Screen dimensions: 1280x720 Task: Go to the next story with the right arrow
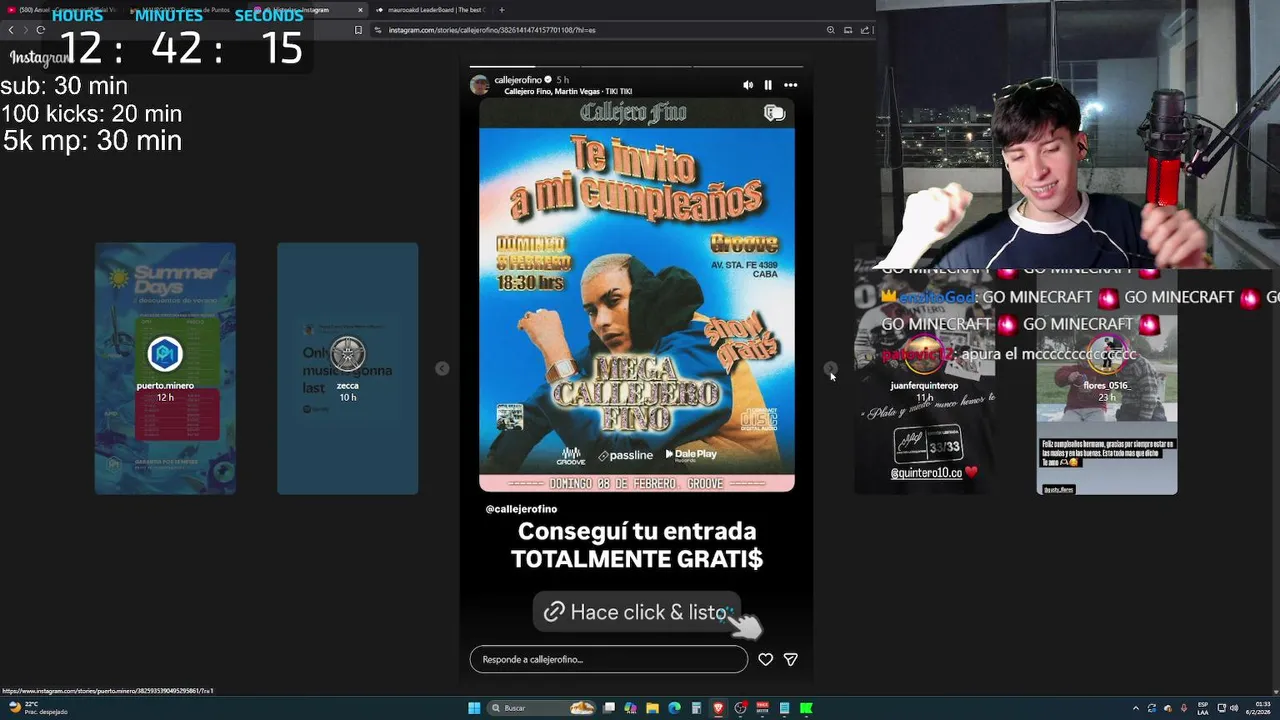pyautogui.click(x=830, y=368)
